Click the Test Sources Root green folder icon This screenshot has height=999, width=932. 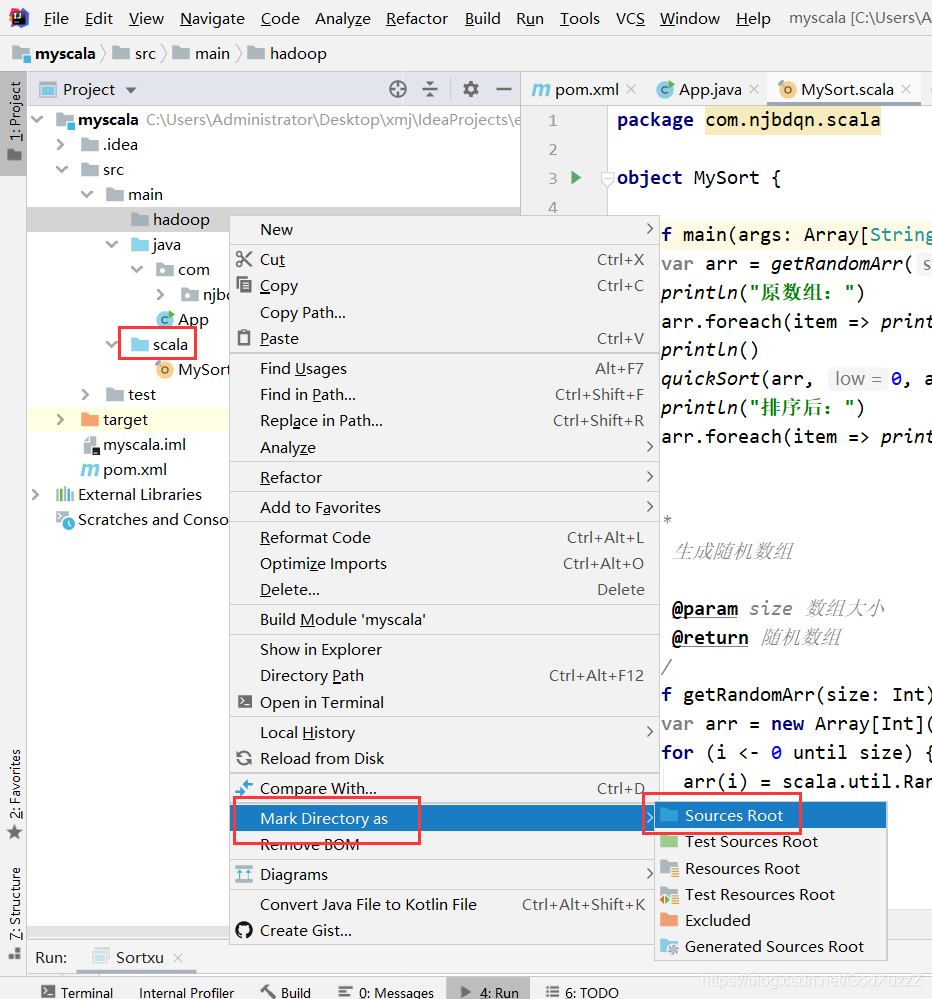(669, 842)
